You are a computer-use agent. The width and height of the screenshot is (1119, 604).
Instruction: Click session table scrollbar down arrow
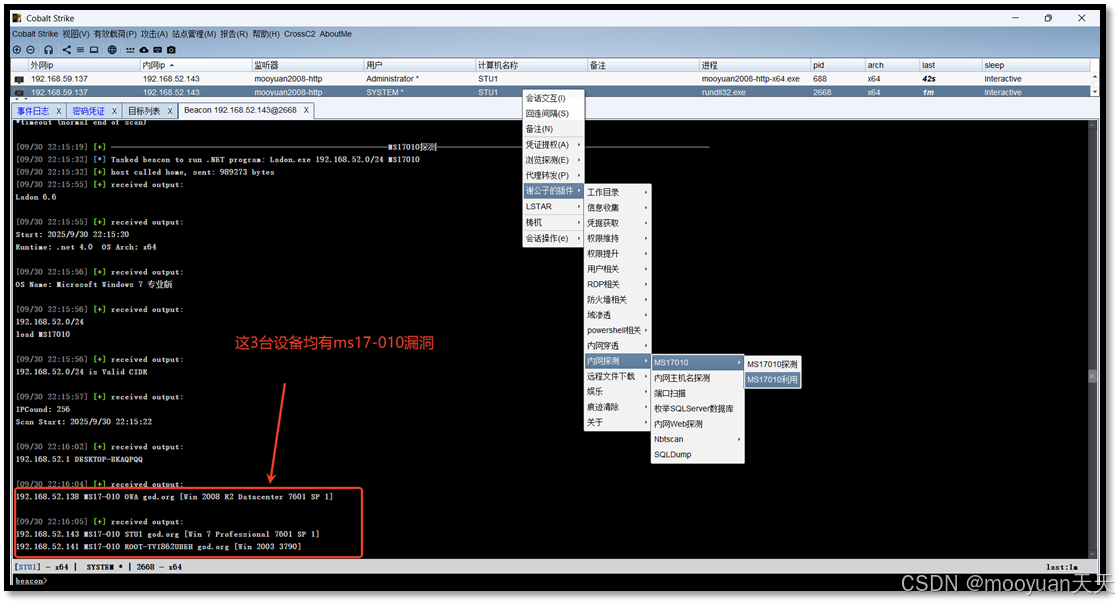tap(1095, 92)
